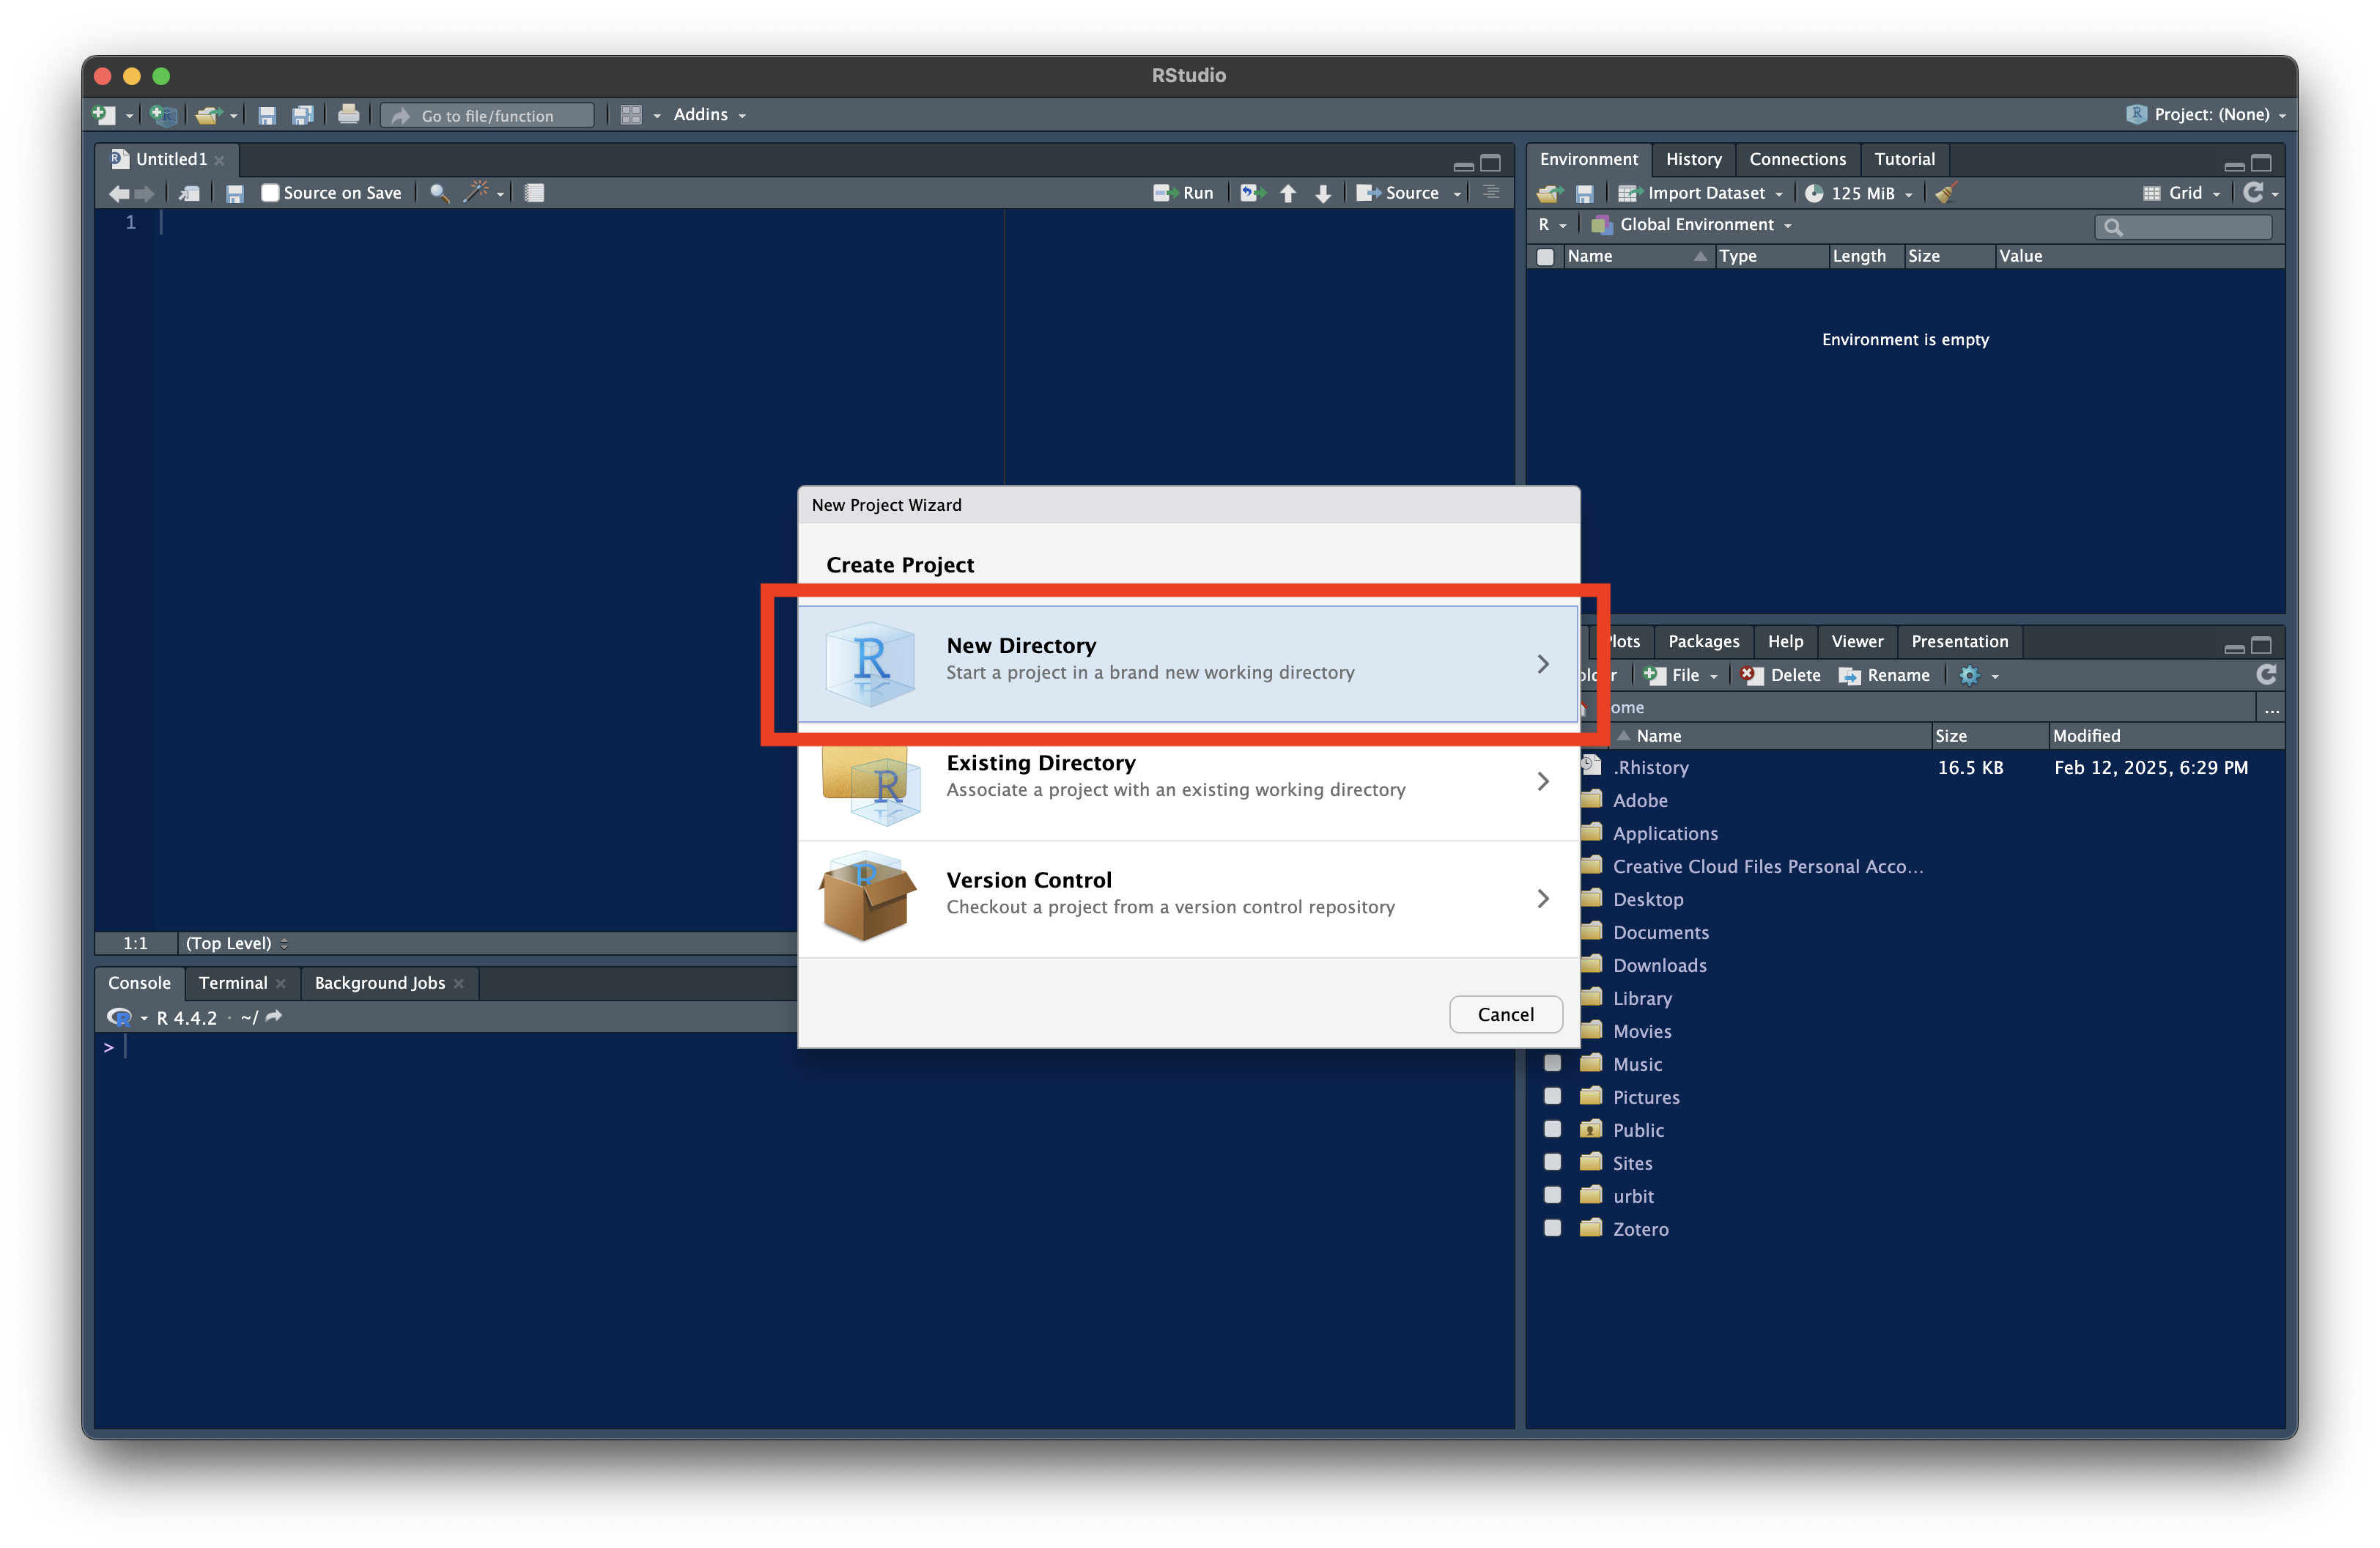Click the refresh icon in Files pane

coord(2266,675)
